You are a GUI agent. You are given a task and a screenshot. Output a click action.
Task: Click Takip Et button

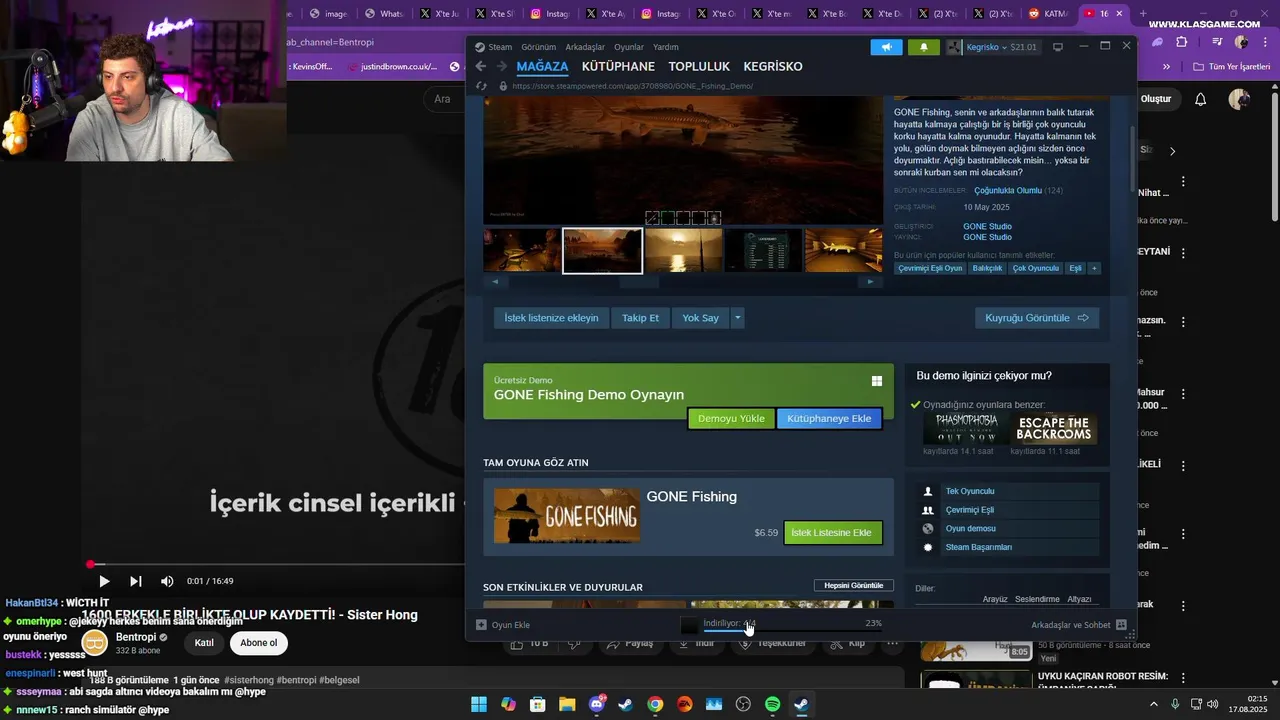tap(640, 318)
